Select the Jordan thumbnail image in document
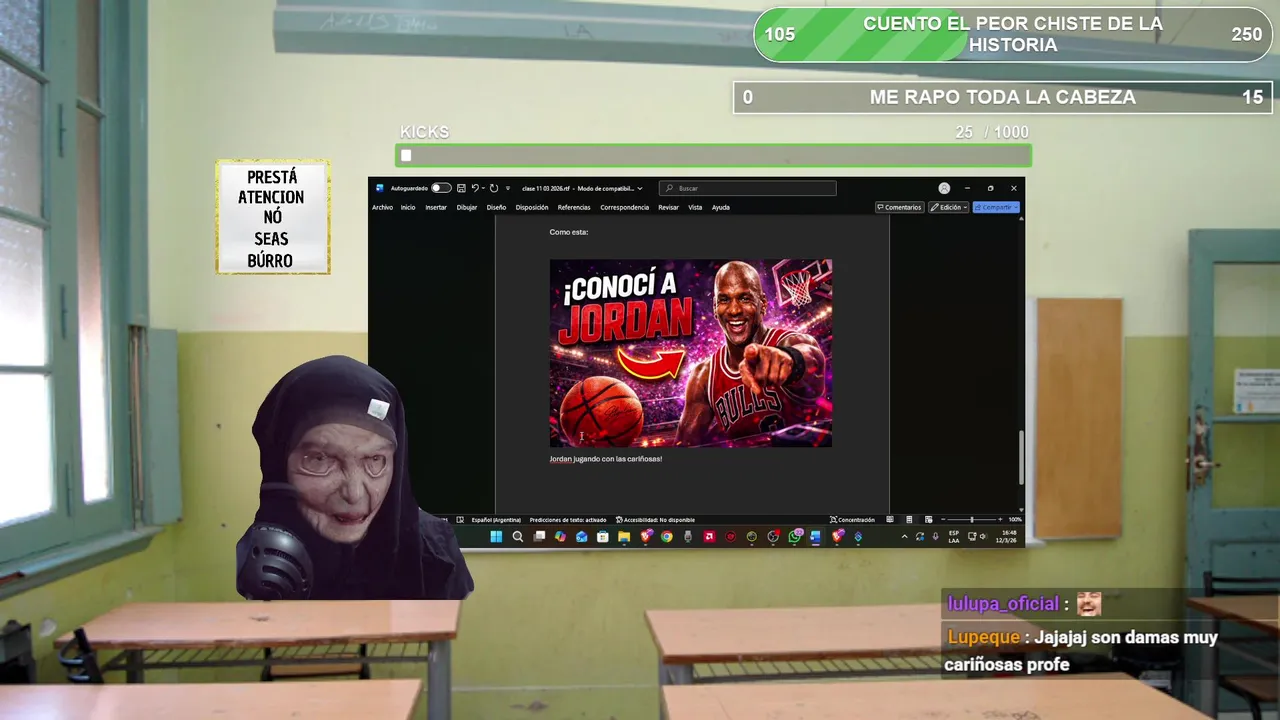Viewport: 1280px width, 720px height. (690, 353)
